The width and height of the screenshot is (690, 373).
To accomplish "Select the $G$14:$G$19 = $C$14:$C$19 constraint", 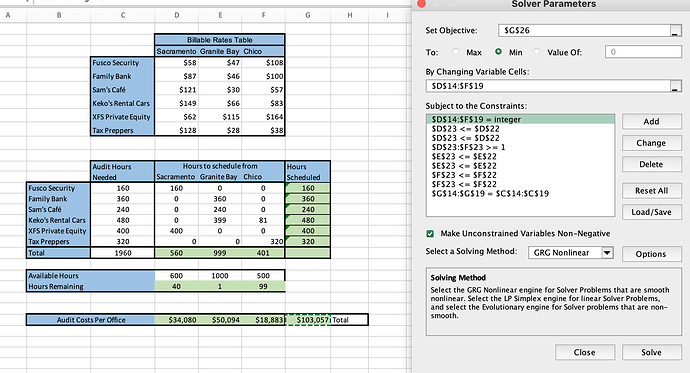I will click(x=520, y=194).
